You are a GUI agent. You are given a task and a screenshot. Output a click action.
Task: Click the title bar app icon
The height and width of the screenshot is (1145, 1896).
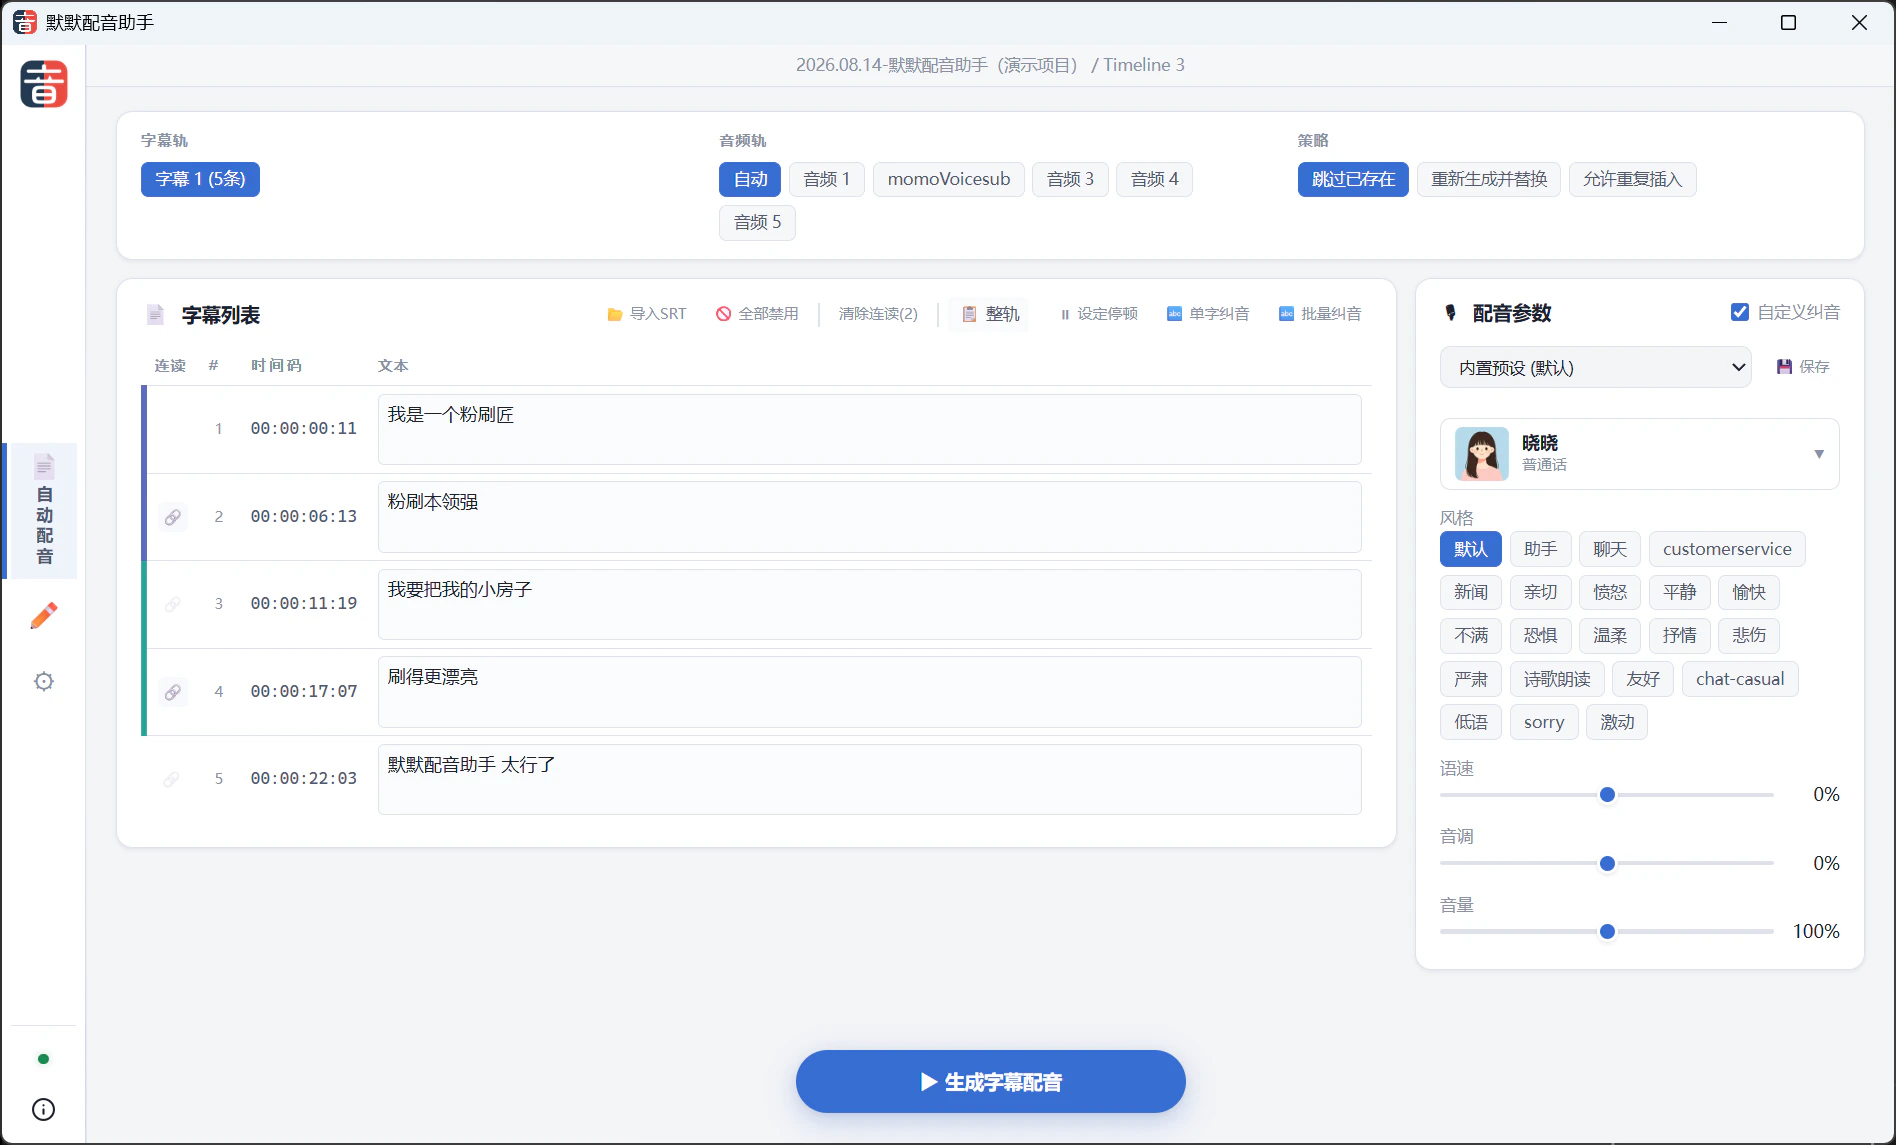(x=25, y=22)
